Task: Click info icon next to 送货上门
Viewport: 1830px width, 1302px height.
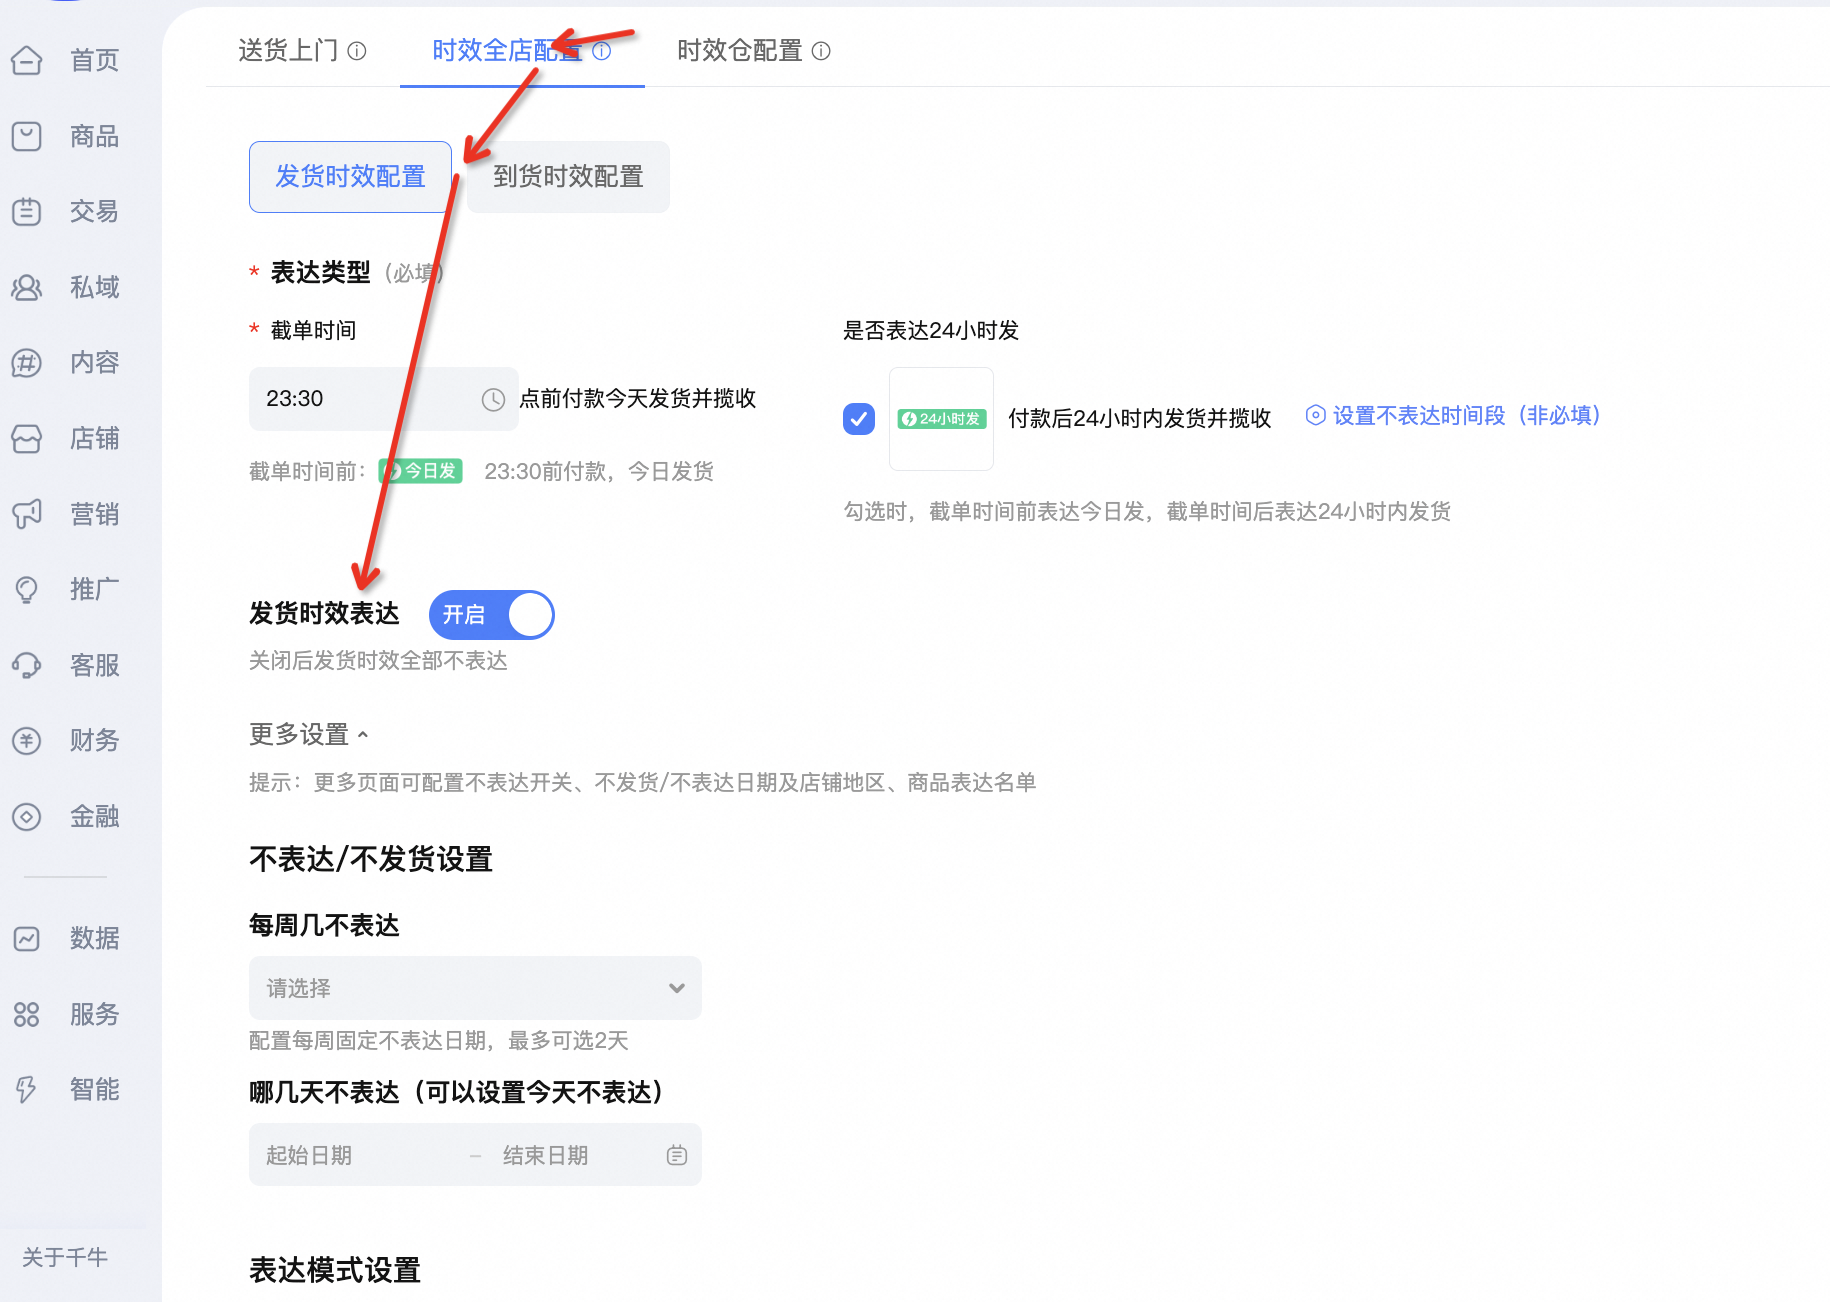Action: [357, 51]
